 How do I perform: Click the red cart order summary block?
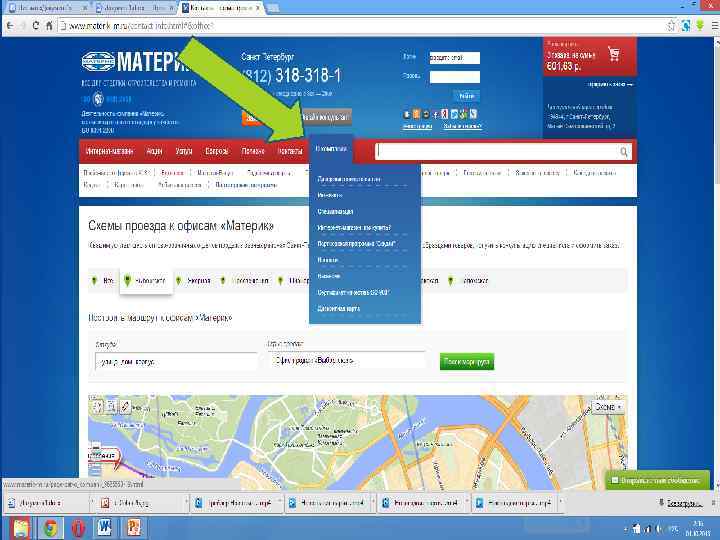coord(590,57)
